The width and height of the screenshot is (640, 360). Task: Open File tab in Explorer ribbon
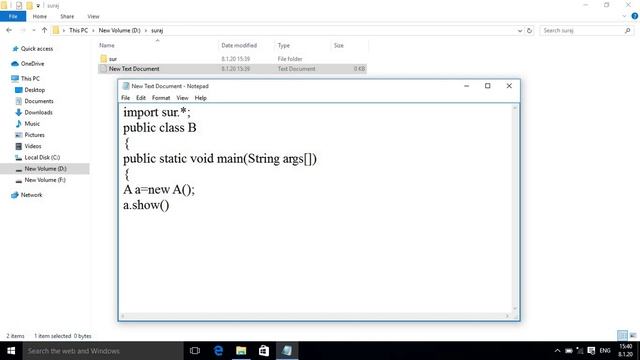13,16
